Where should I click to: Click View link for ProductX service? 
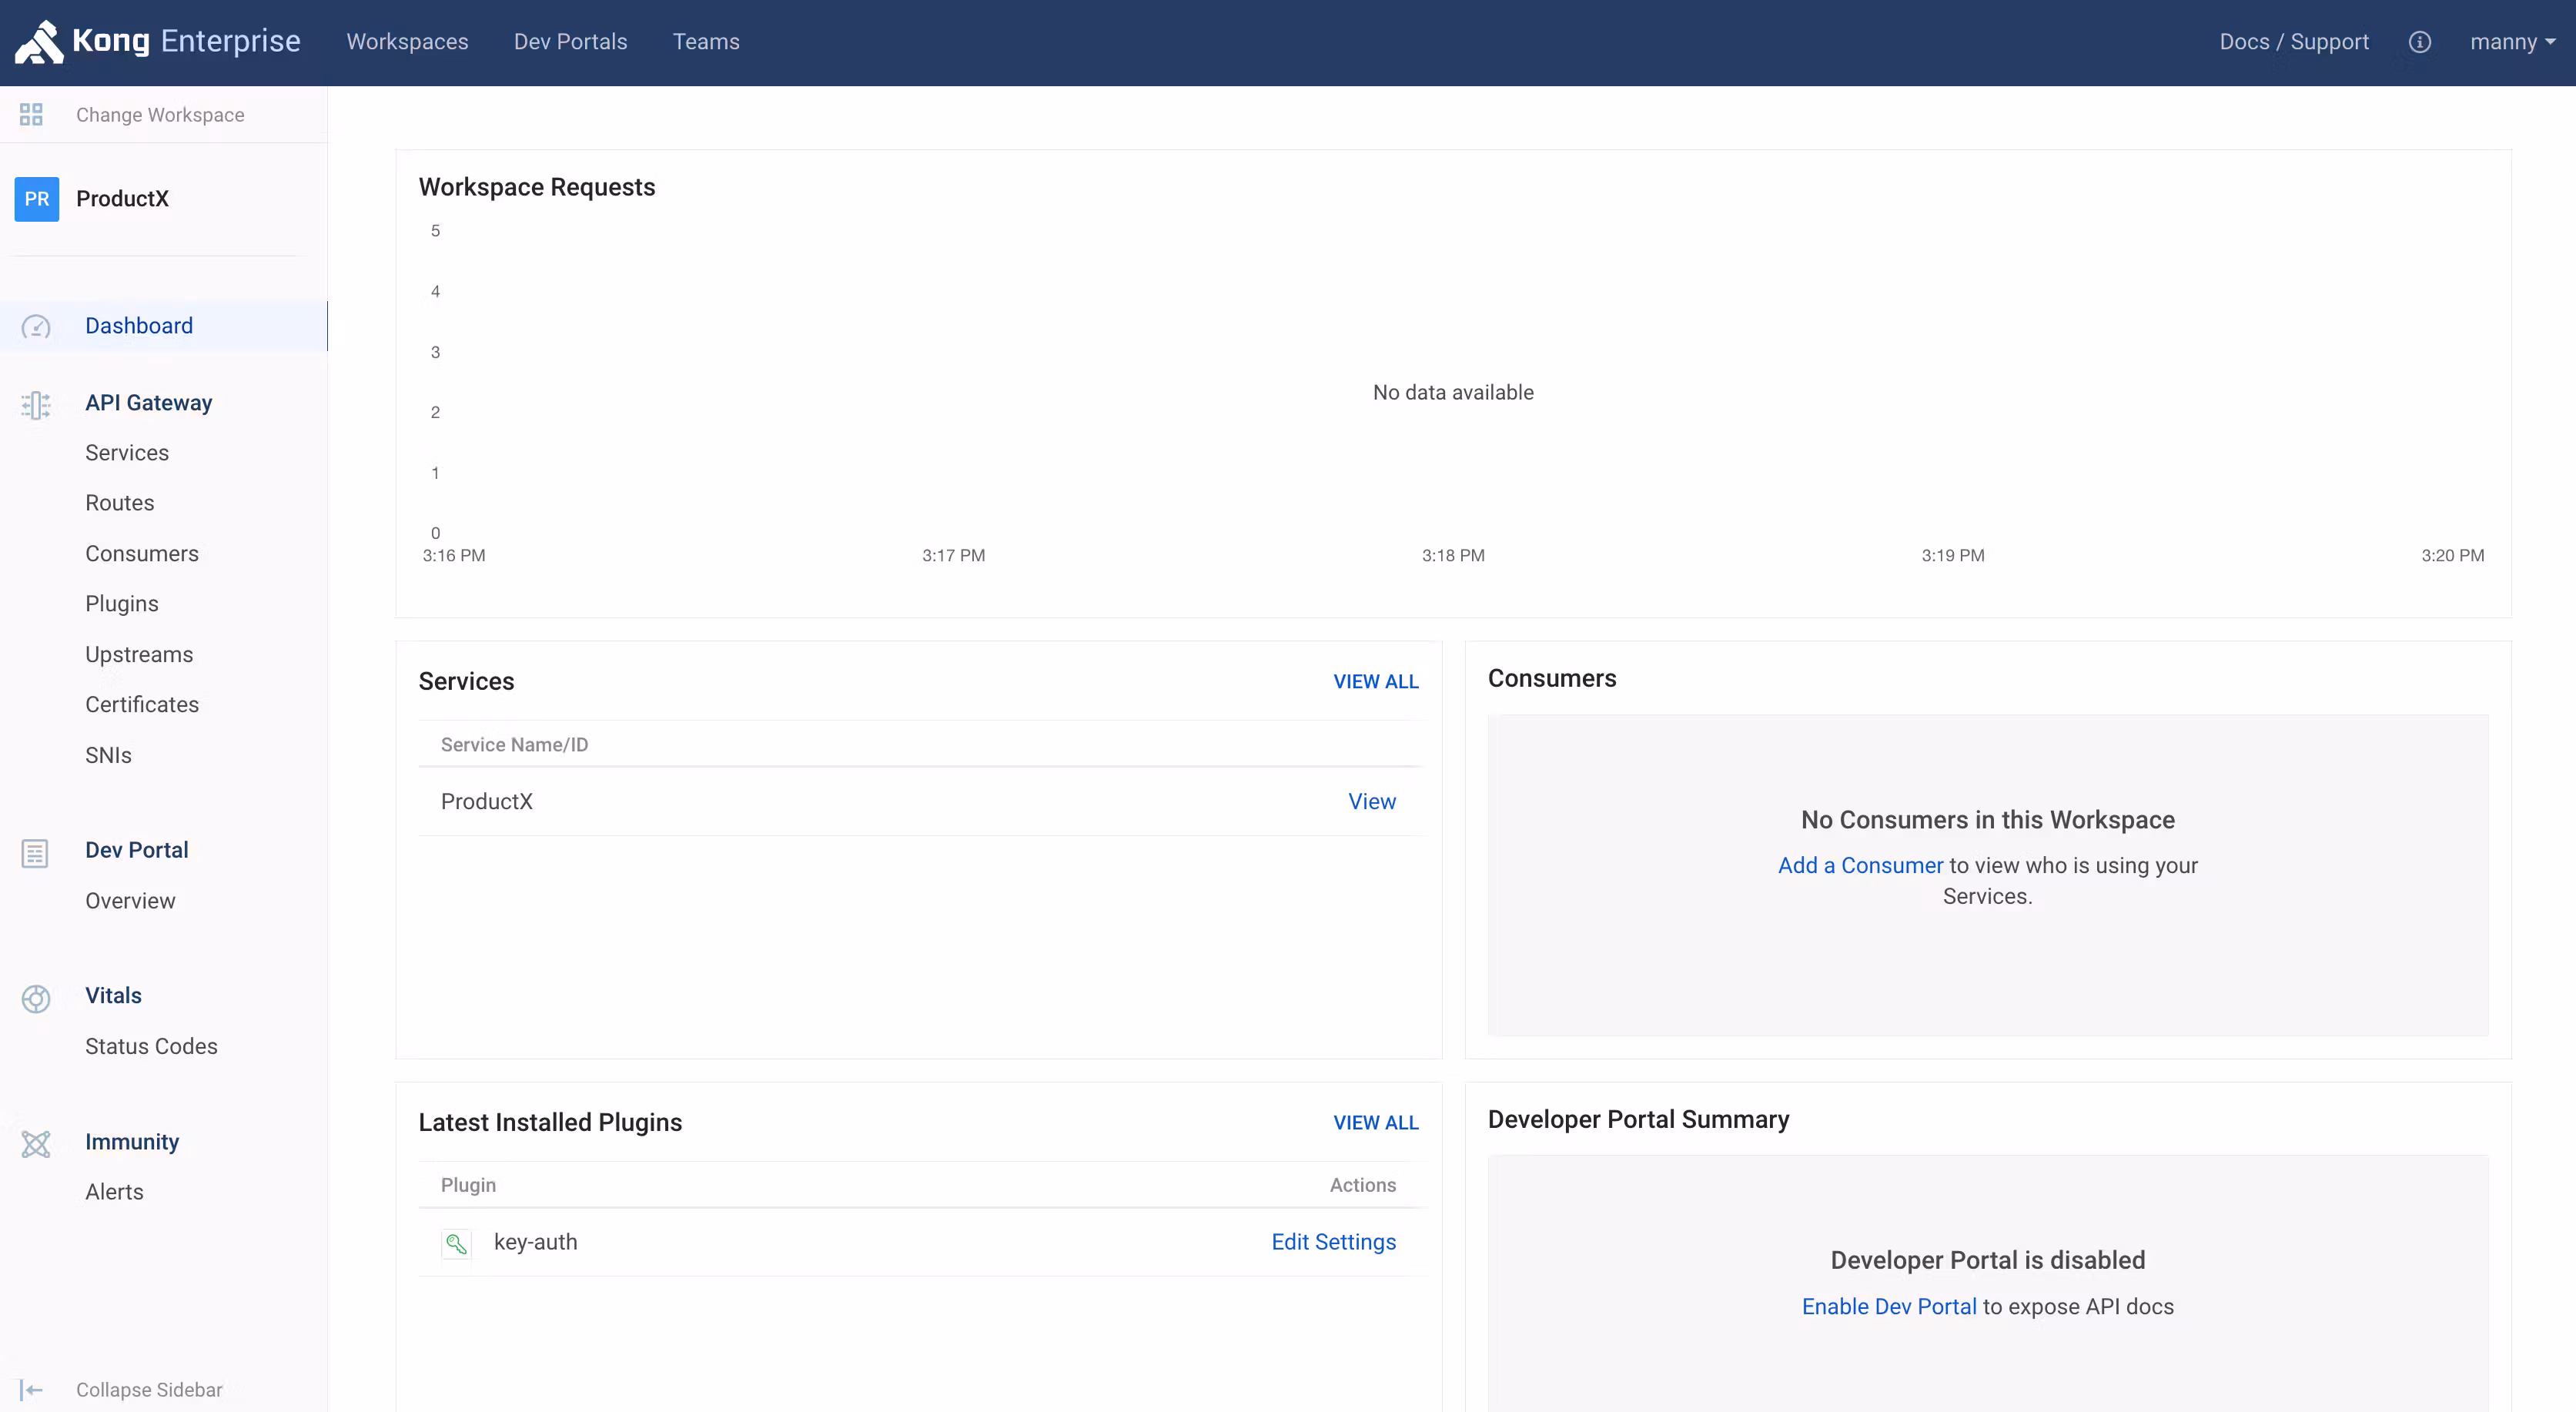point(1371,801)
